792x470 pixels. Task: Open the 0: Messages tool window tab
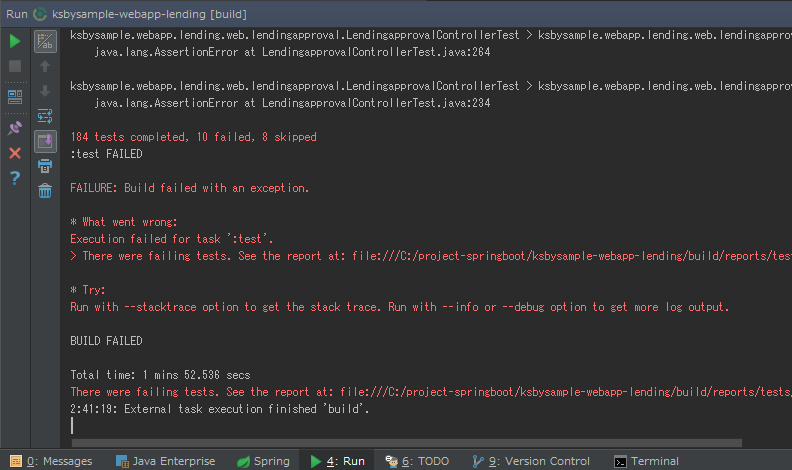tap(52, 461)
